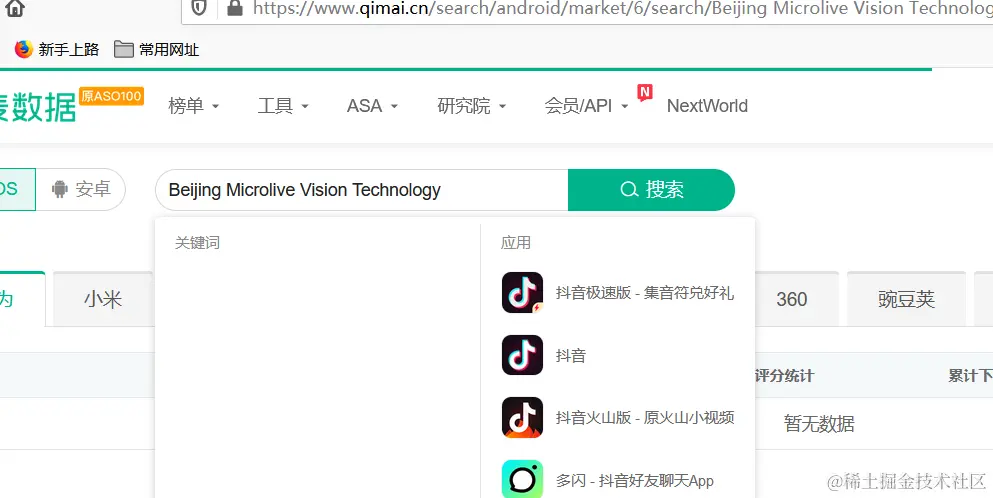
Task: Switch to the 安卓 platform toggle
Action: [x=81, y=189]
